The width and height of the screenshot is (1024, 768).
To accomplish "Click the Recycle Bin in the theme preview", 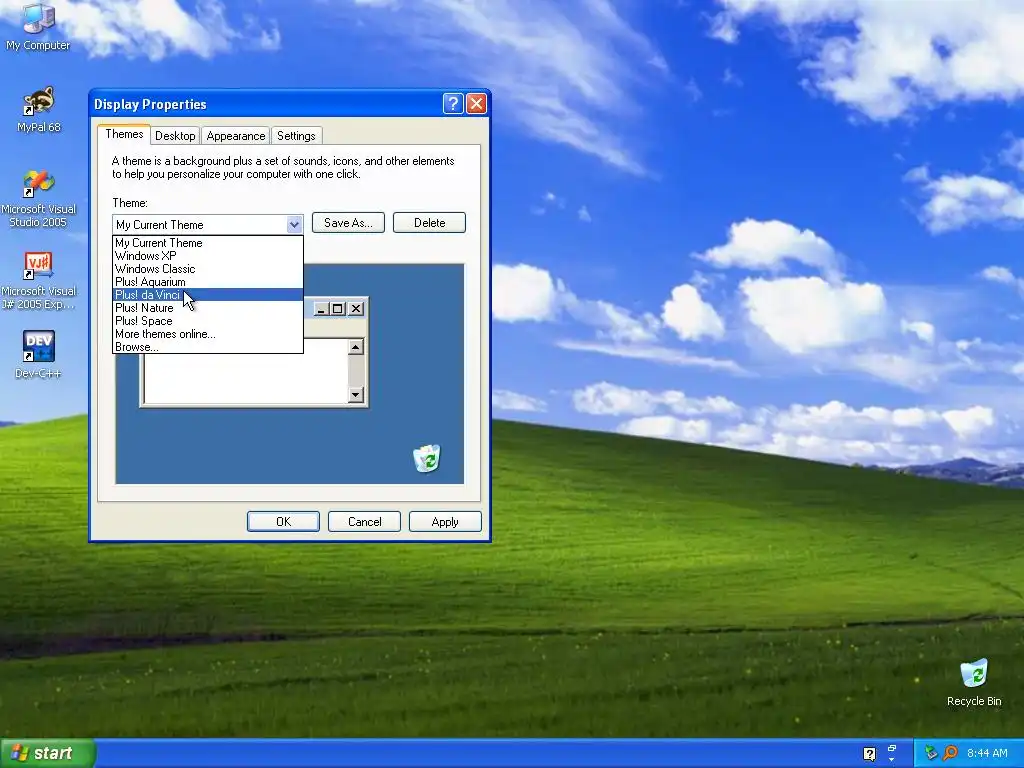I will click(427, 458).
